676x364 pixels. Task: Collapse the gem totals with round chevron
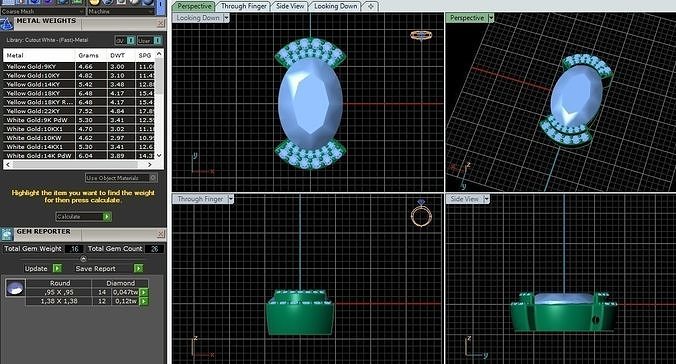pyautogui.click(x=84, y=259)
